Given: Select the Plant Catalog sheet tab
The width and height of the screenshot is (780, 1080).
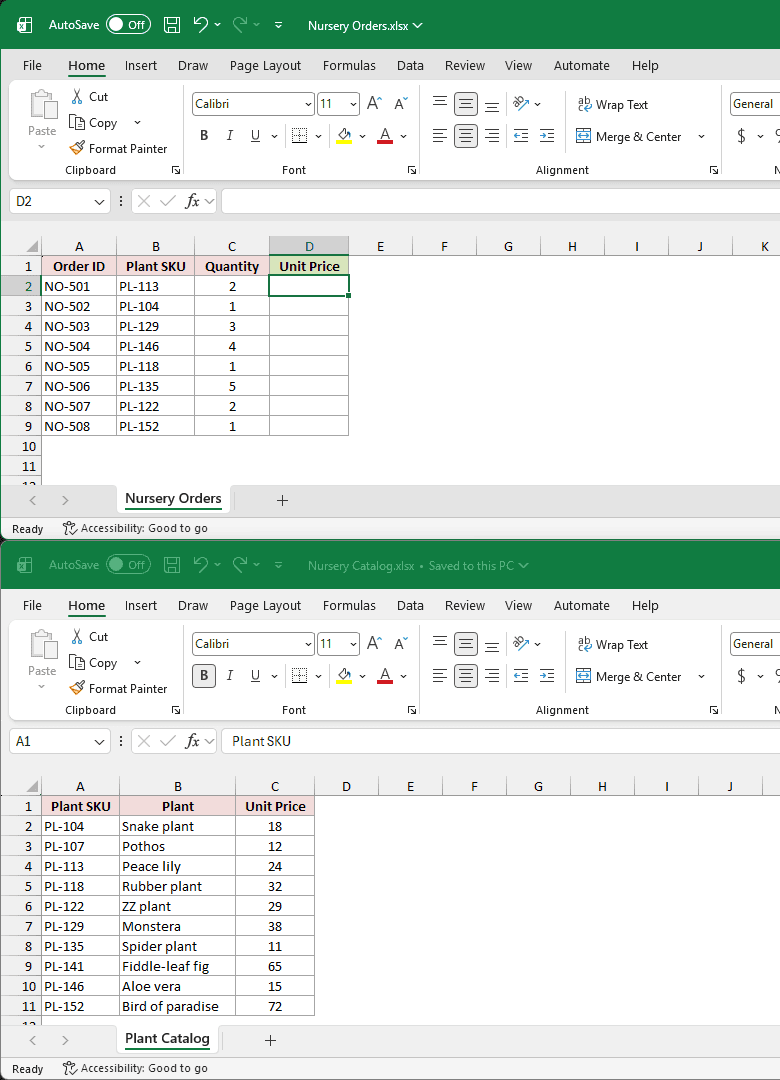Looking at the screenshot, I should (x=167, y=1039).
